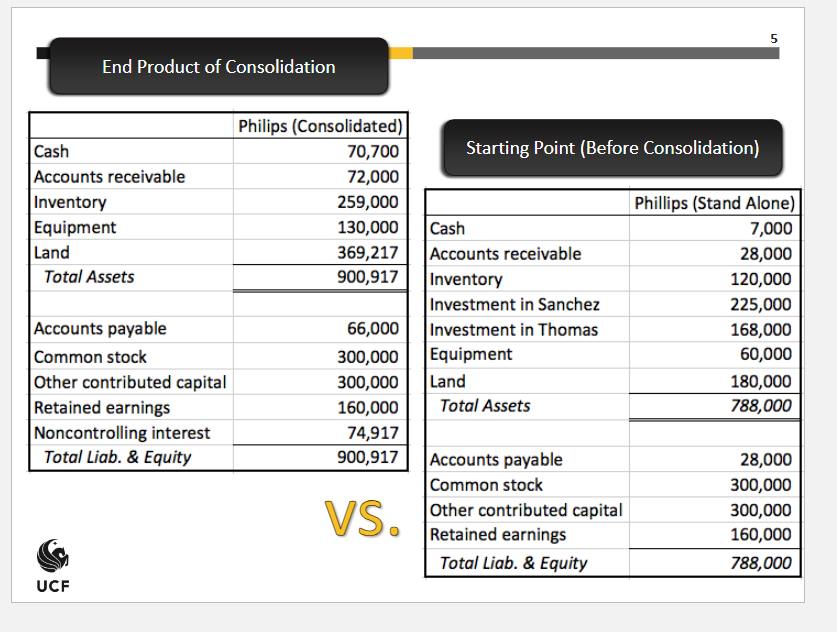Viewport: 837px width, 632px height.
Task: Click the Philips (Consolidated) column header
Action: [x=320, y=126]
